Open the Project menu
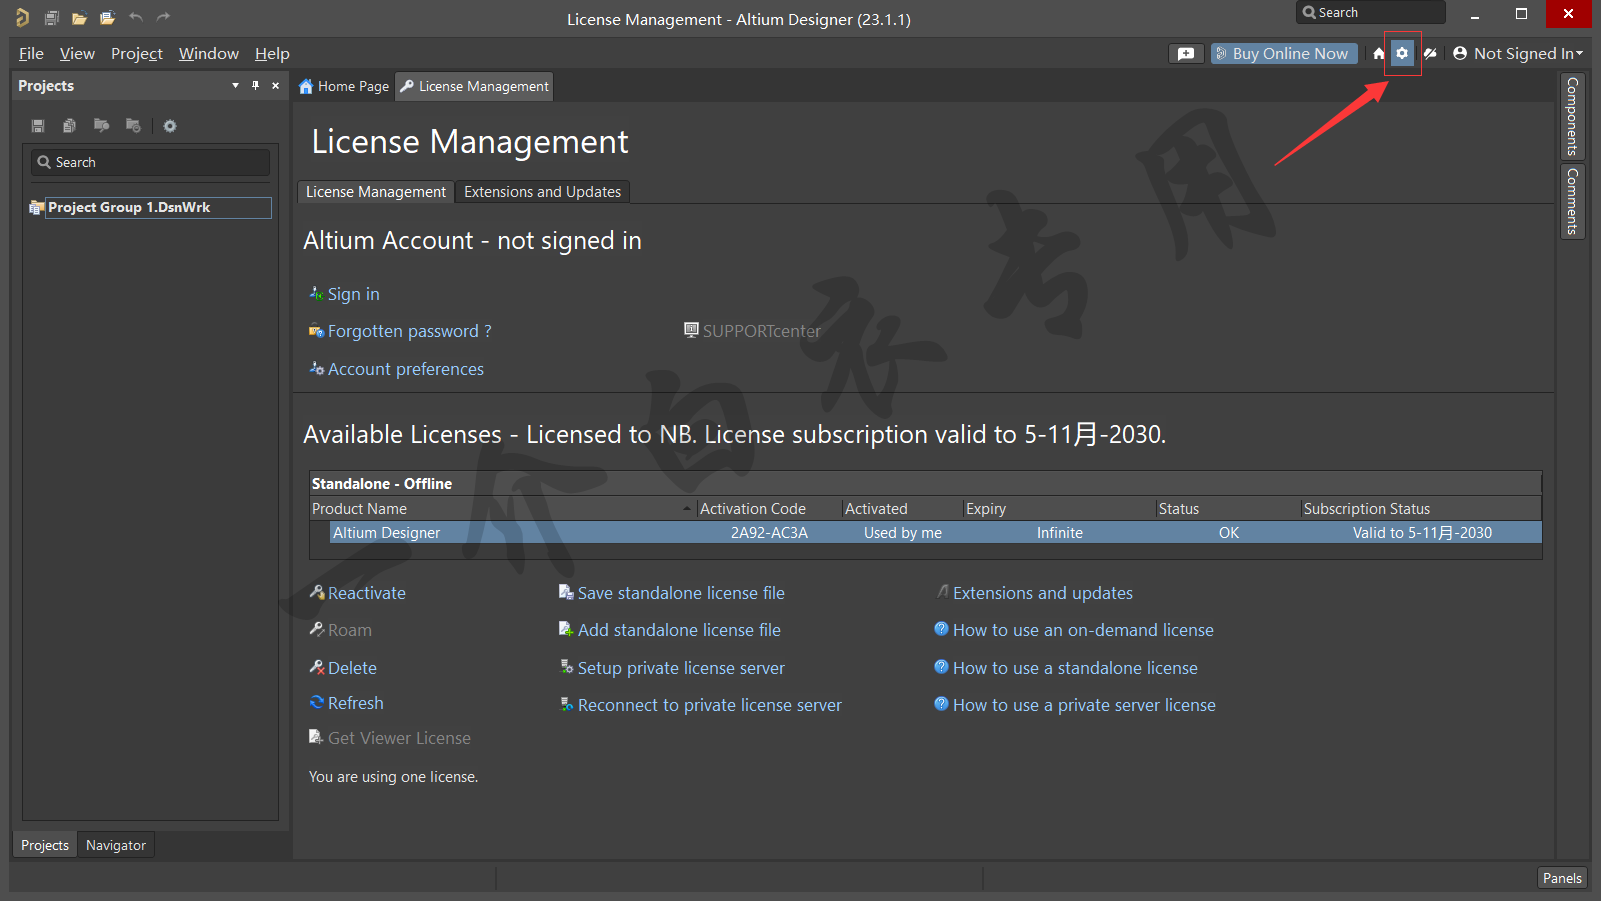 [x=137, y=54]
